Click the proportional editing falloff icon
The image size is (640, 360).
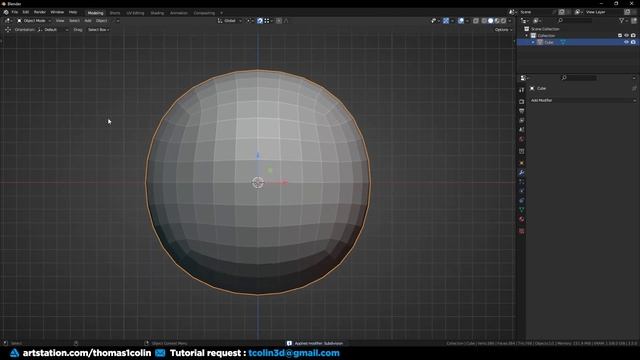tap(286, 20)
